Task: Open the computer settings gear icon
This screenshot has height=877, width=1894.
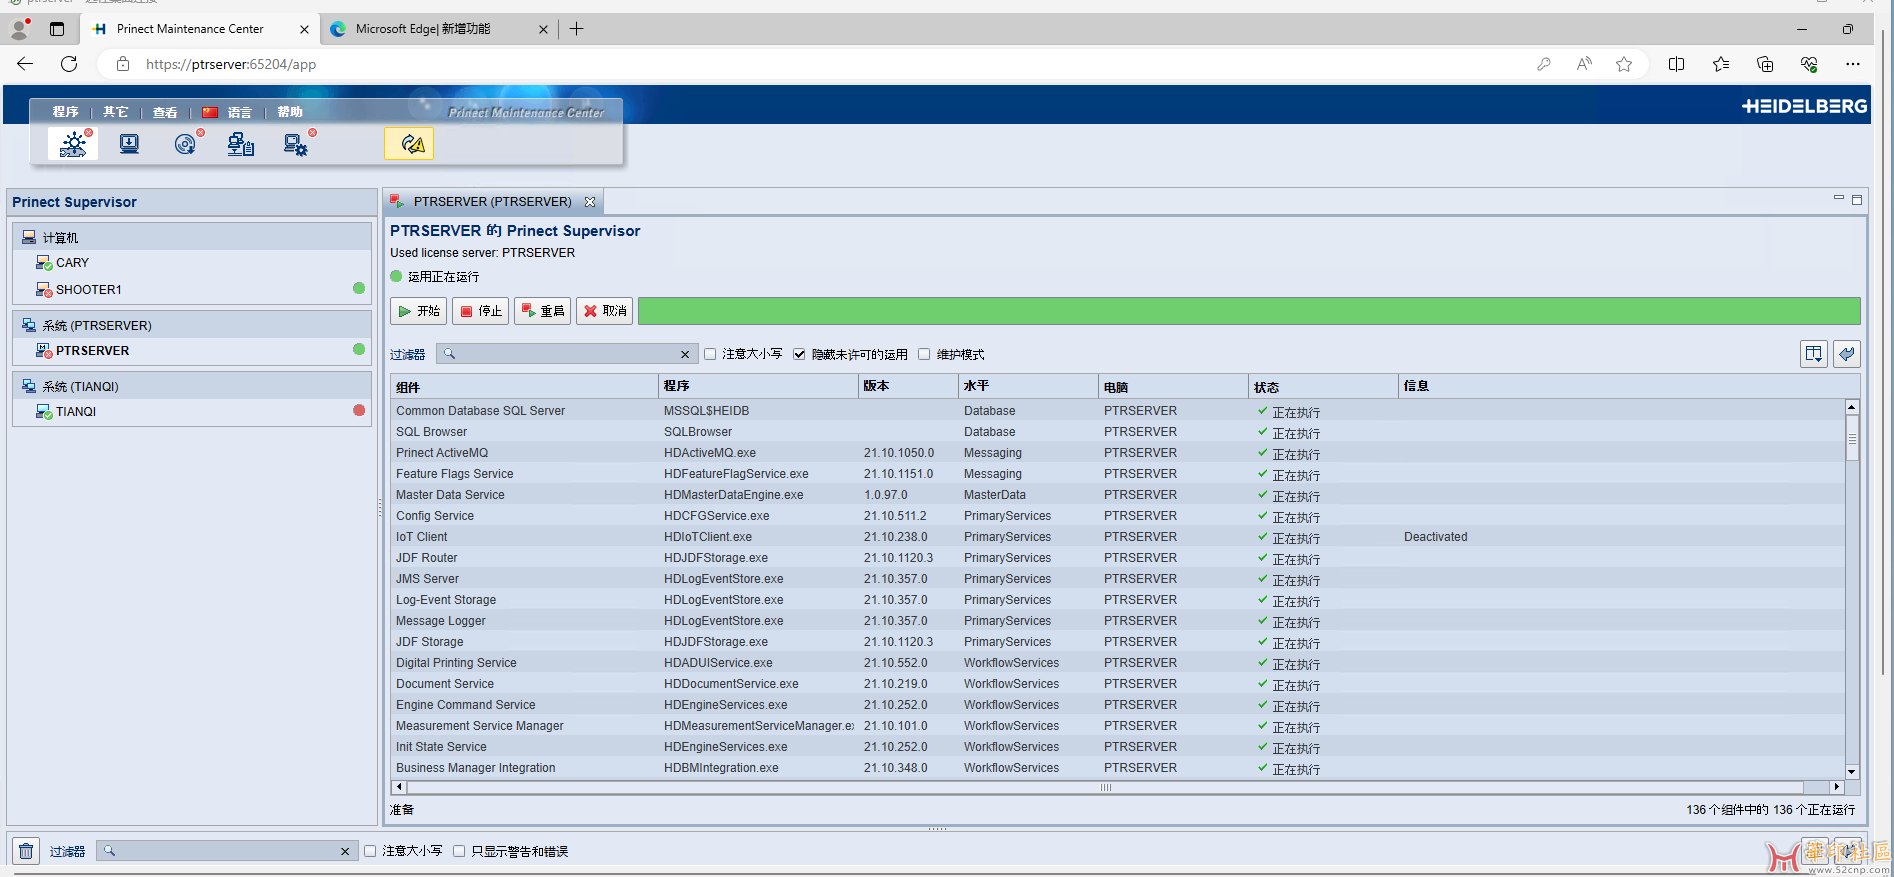Action: point(296,144)
